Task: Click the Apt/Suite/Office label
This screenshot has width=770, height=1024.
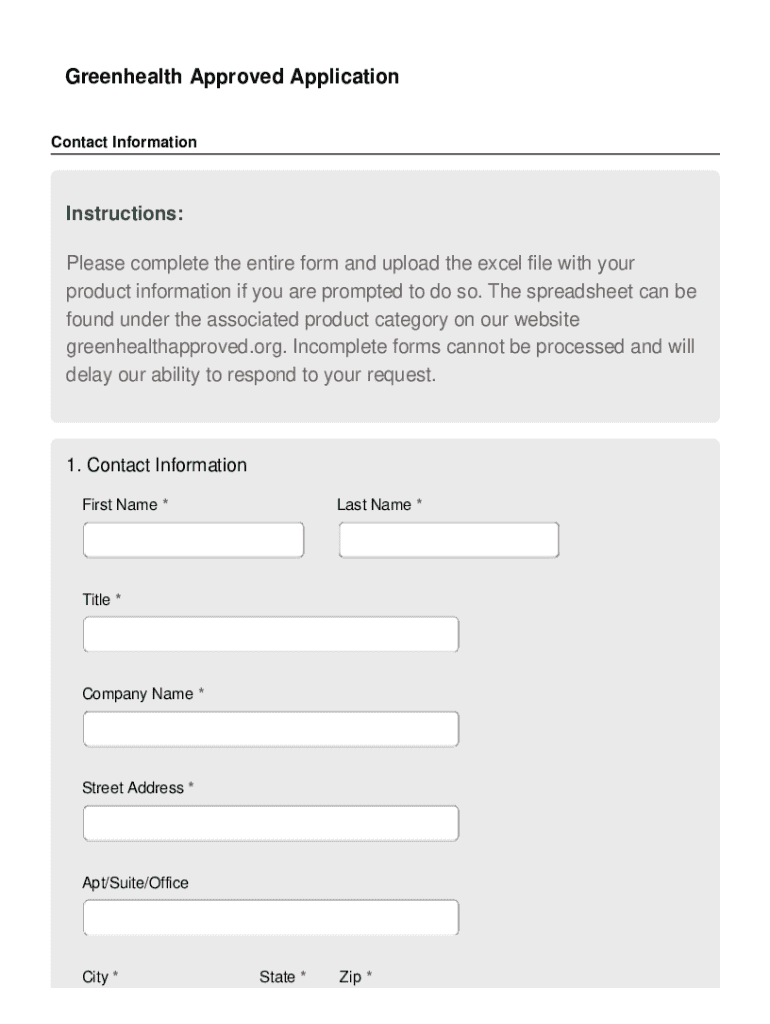Action: tap(135, 883)
